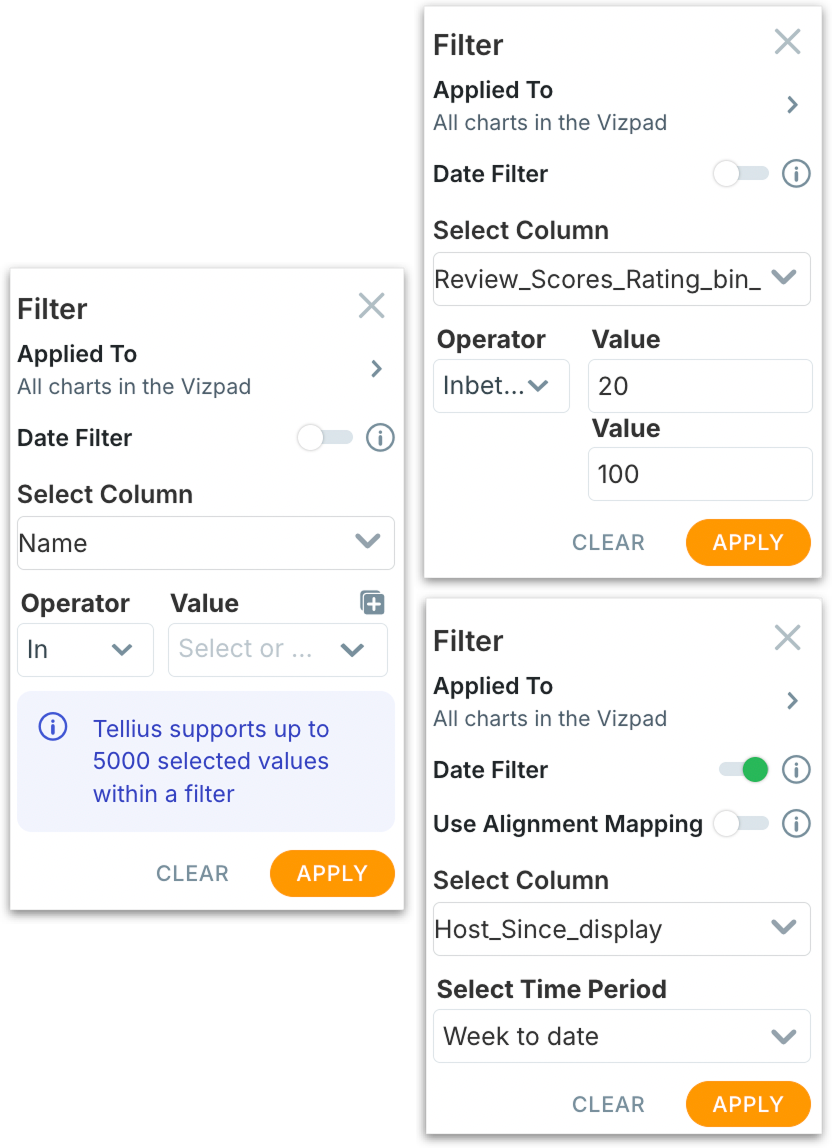Turn off the enabled Date Filter toggle
Image resolution: width=832 pixels, height=1148 pixels.
(743, 770)
